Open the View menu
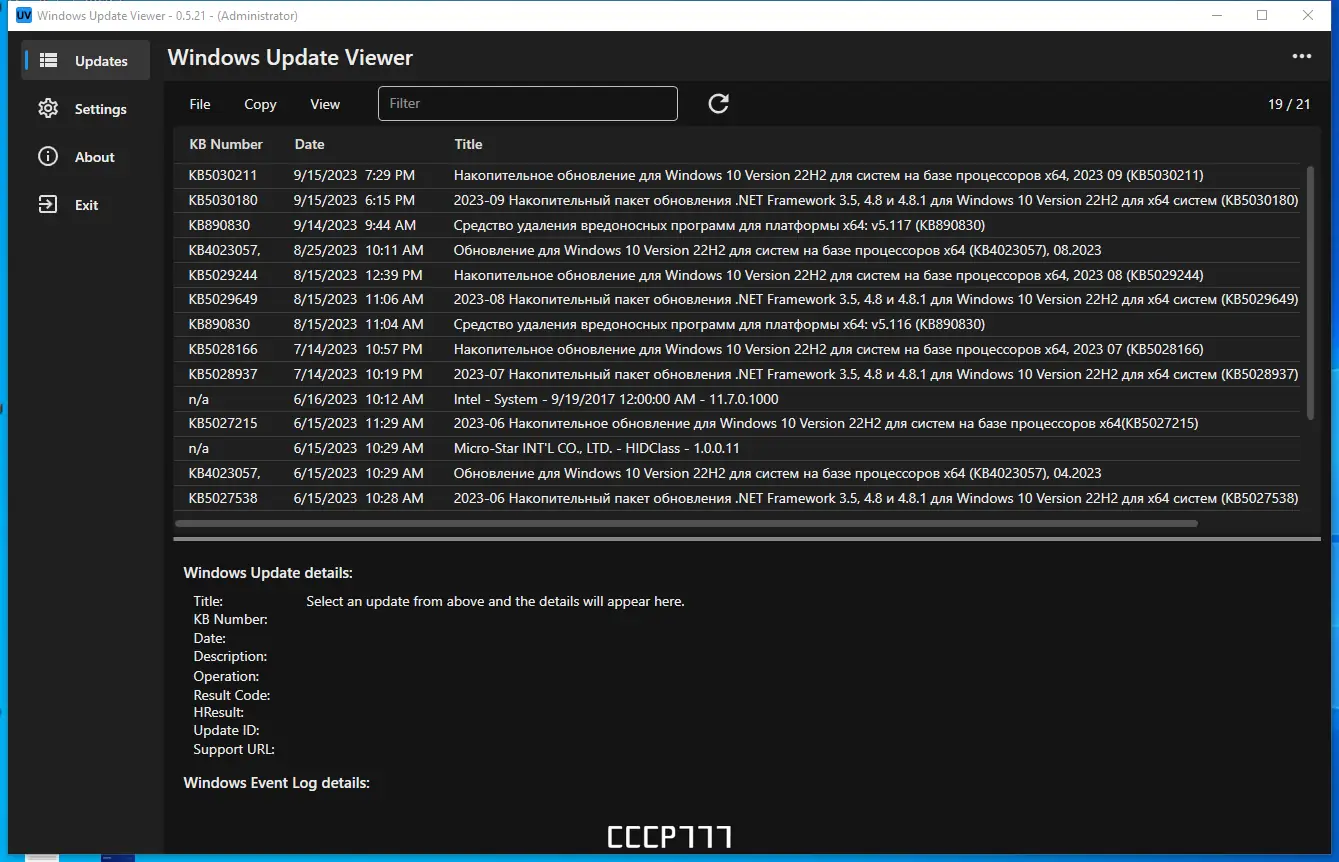 point(325,104)
